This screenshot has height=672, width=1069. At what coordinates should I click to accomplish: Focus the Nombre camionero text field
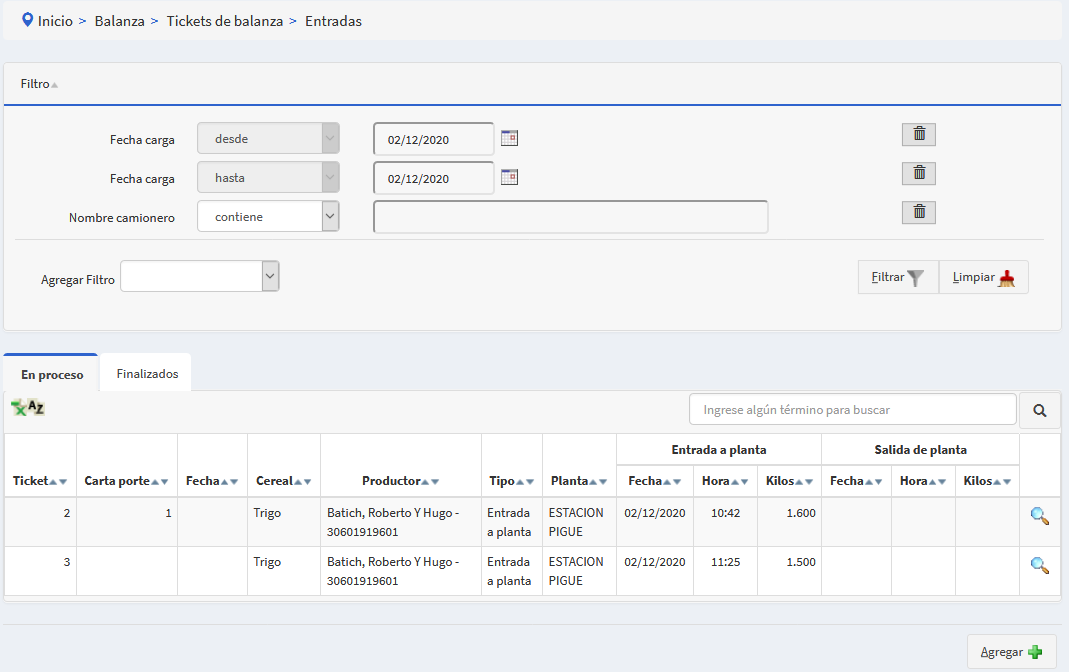pyautogui.click(x=570, y=217)
